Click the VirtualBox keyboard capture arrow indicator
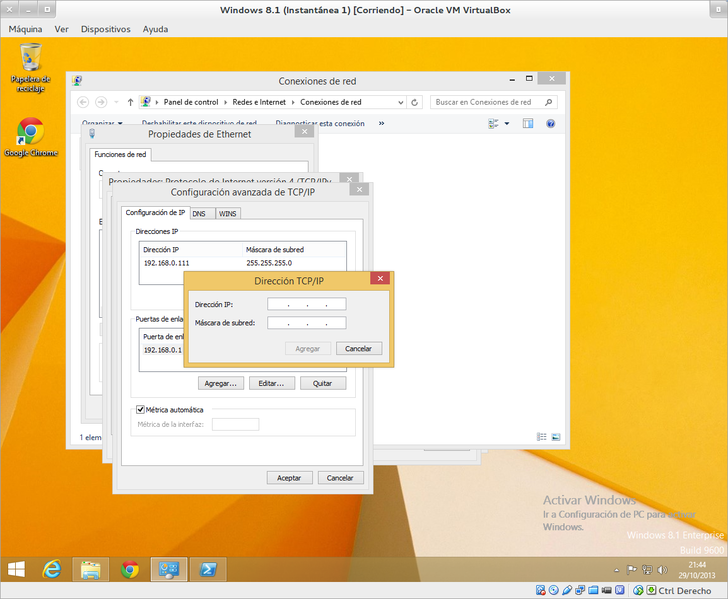 pos(651,590)
